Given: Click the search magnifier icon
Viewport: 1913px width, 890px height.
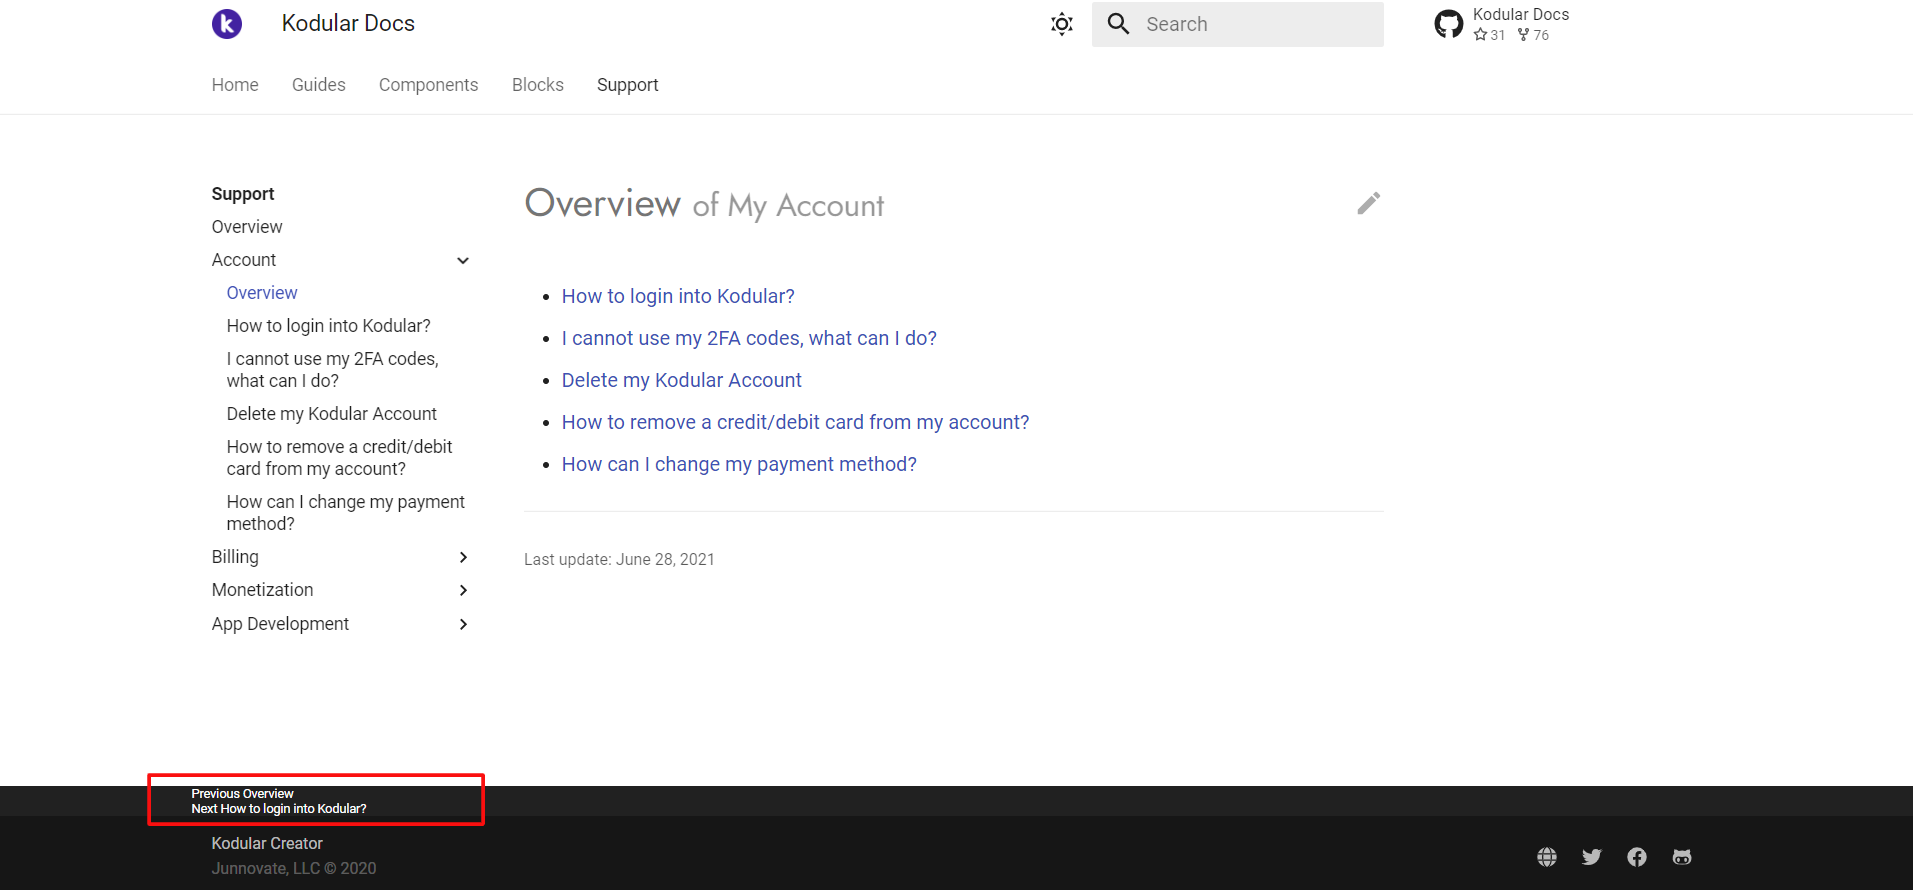Looking at the screenshot, I should coord(1119,24).
